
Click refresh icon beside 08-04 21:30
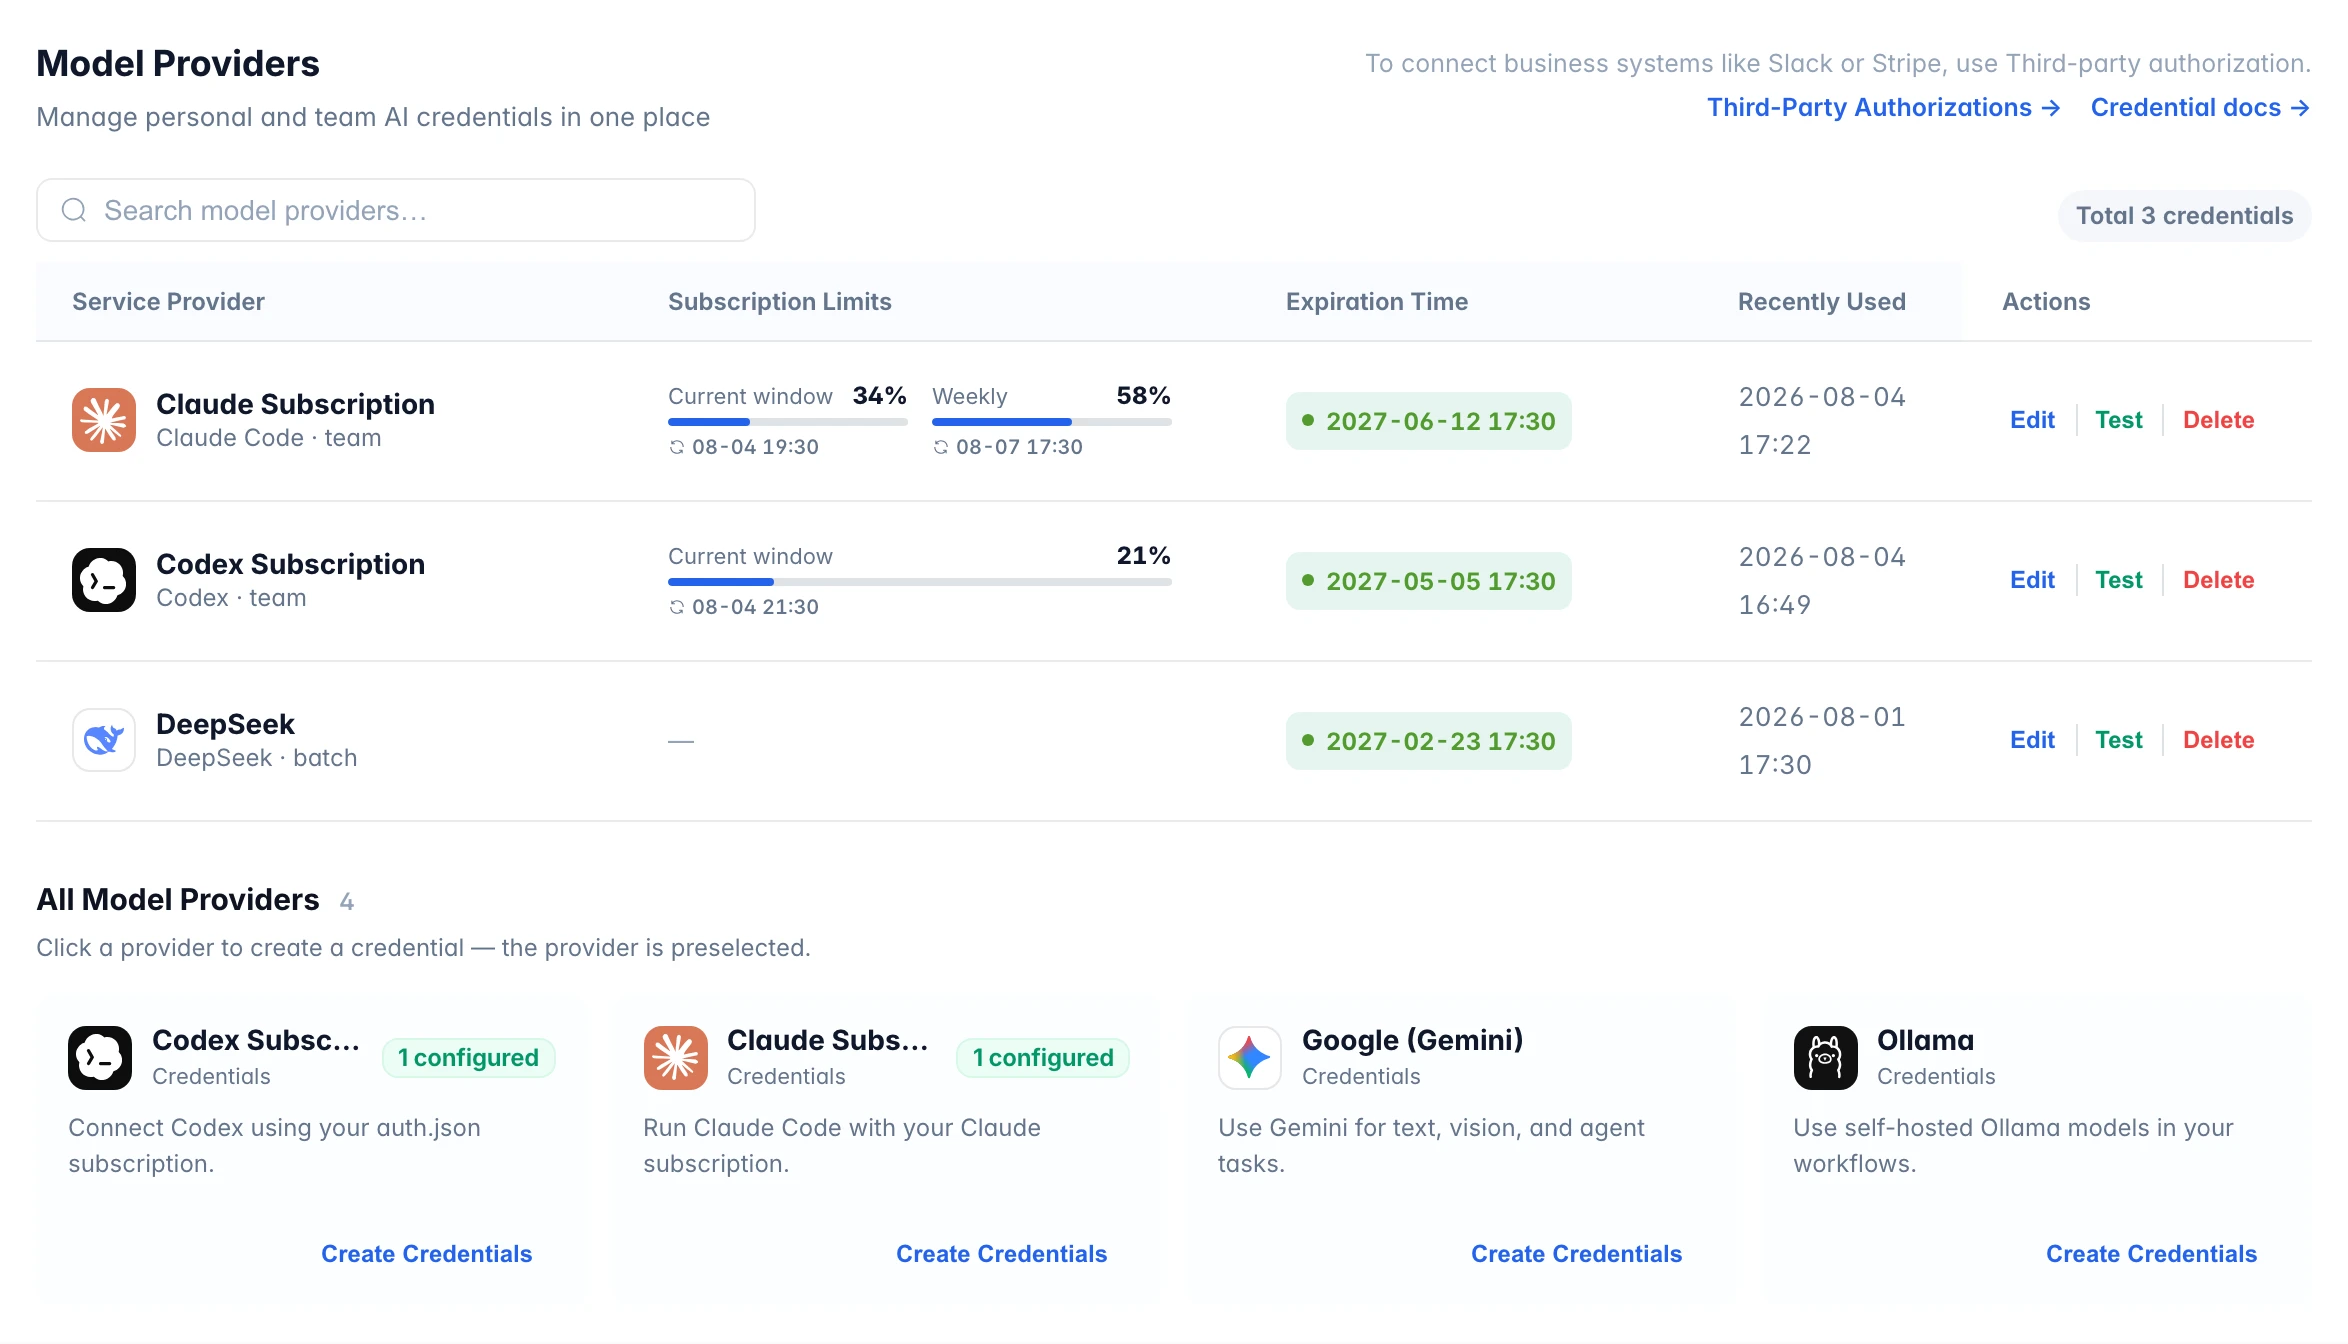677,607
